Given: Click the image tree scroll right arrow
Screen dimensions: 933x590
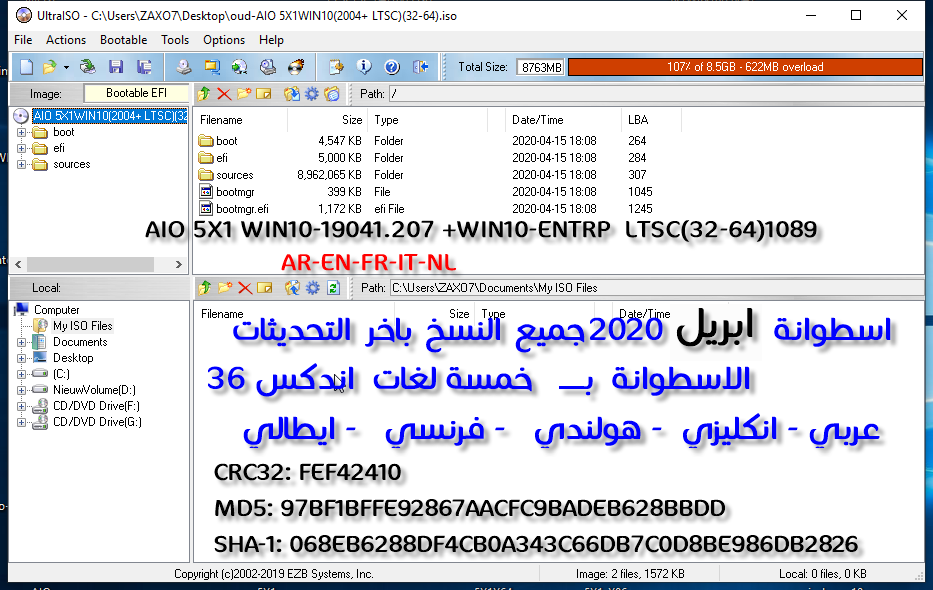Looking at the screenshot, I should click(x=179, y=264).
